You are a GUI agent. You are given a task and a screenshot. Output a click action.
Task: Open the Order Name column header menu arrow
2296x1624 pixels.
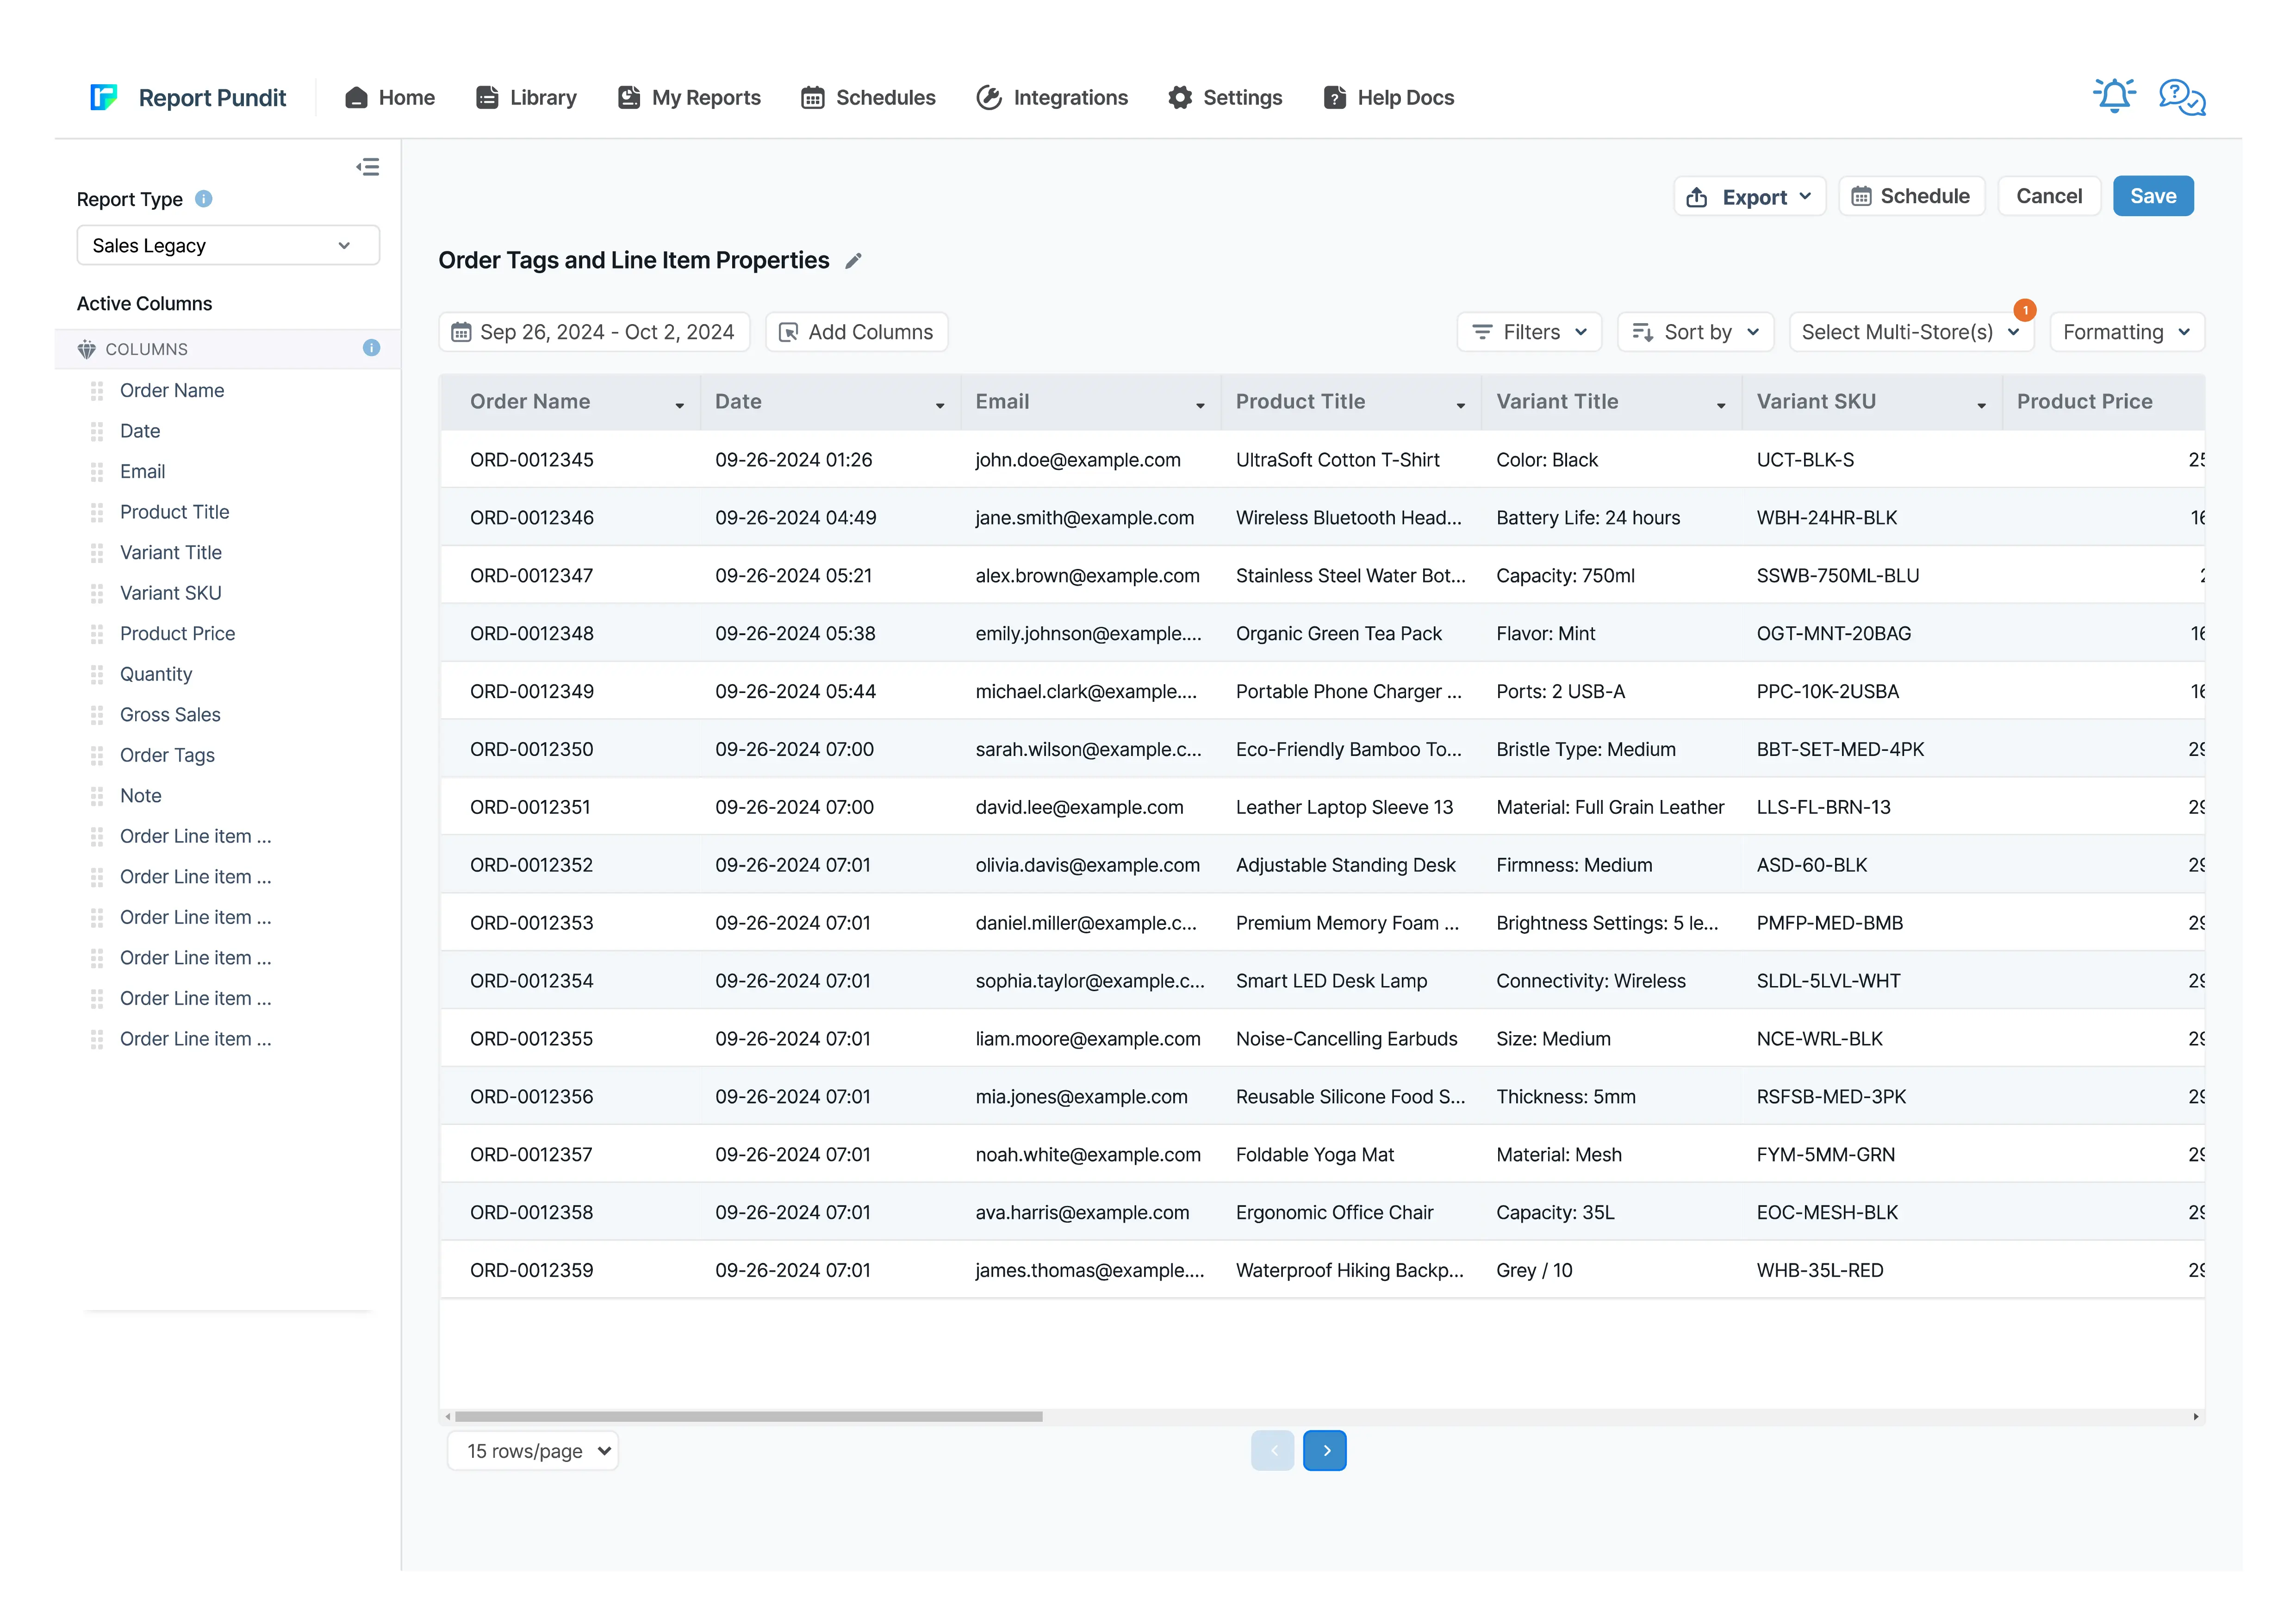pos(680,405)
